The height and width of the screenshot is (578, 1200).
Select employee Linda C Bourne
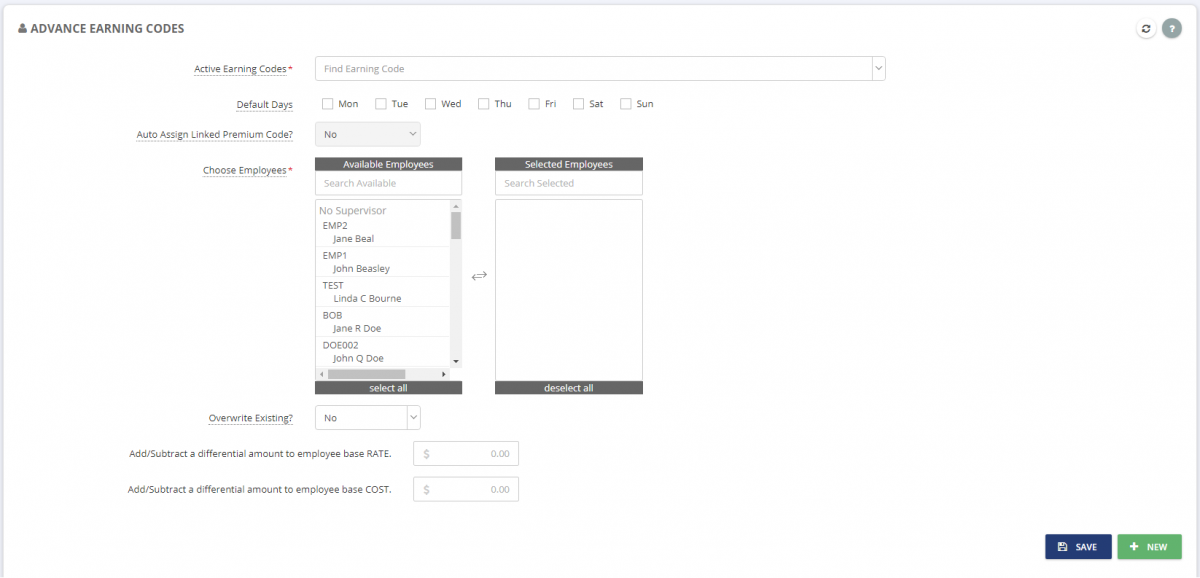[x=367, y=298]
